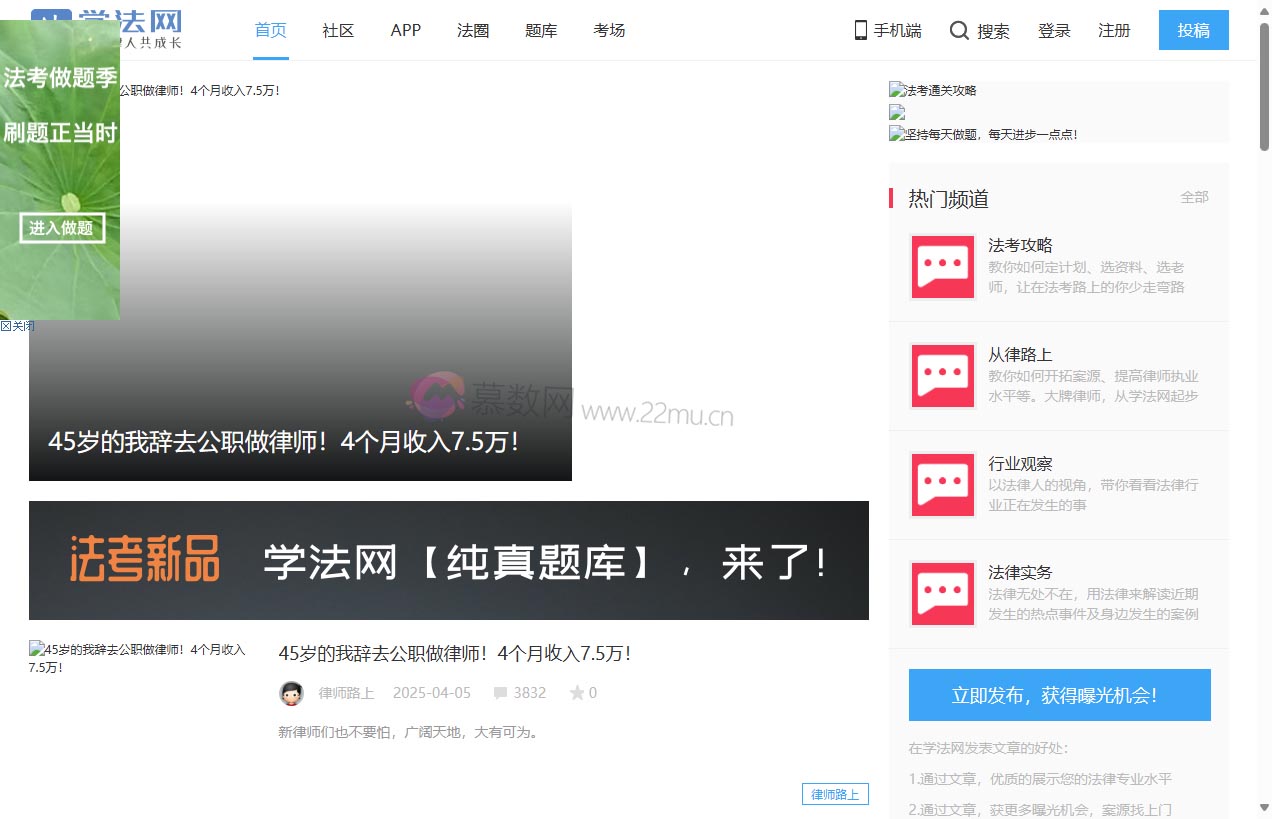Go to the 考场 section
Image resolution: width=1272 pixels, height=819 pixels.
(609, 31)
